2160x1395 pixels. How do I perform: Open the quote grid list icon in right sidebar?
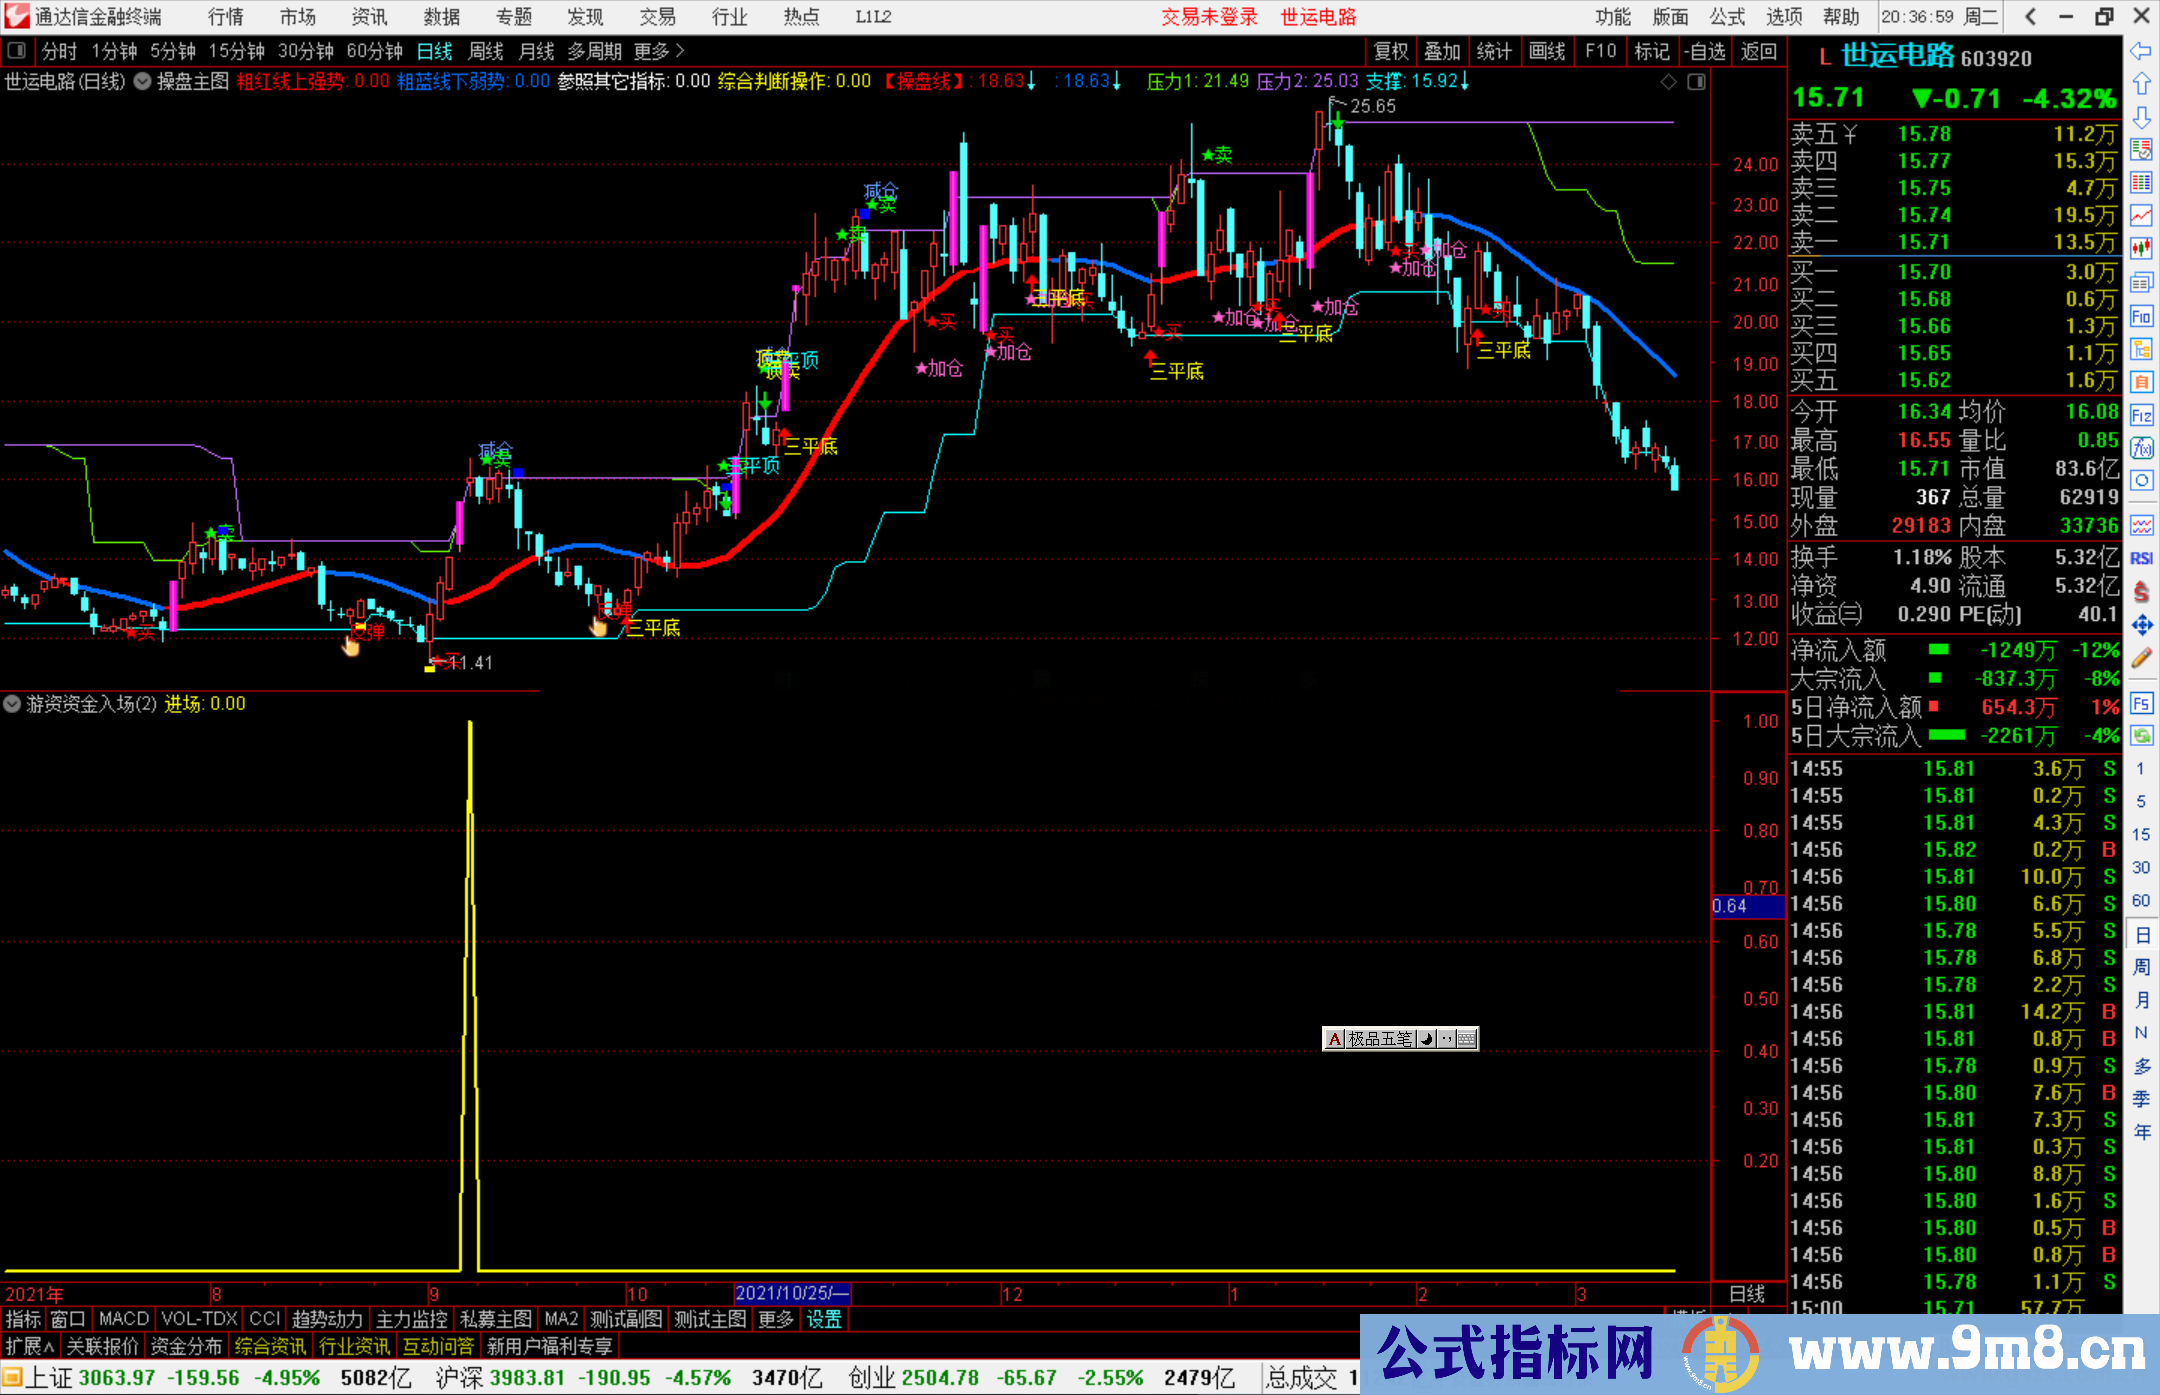click(2142, 180)
